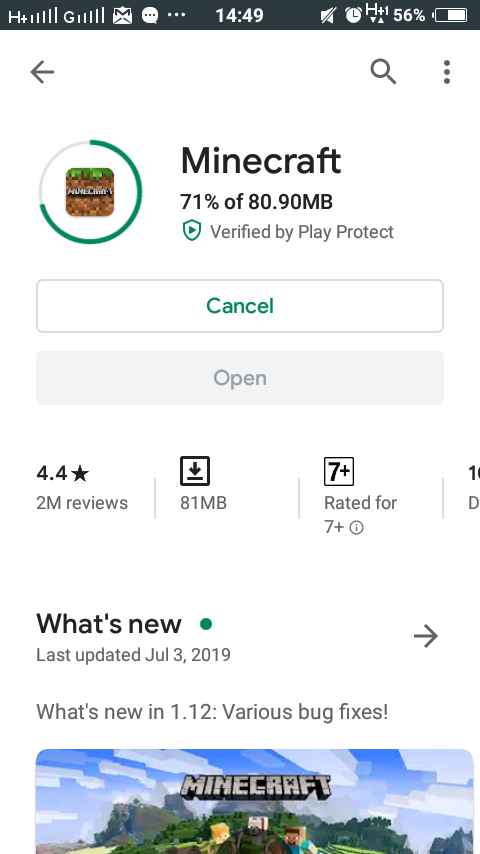
Task: Open the Minecraft screenshot thumbnail
Action: point(254,801)
